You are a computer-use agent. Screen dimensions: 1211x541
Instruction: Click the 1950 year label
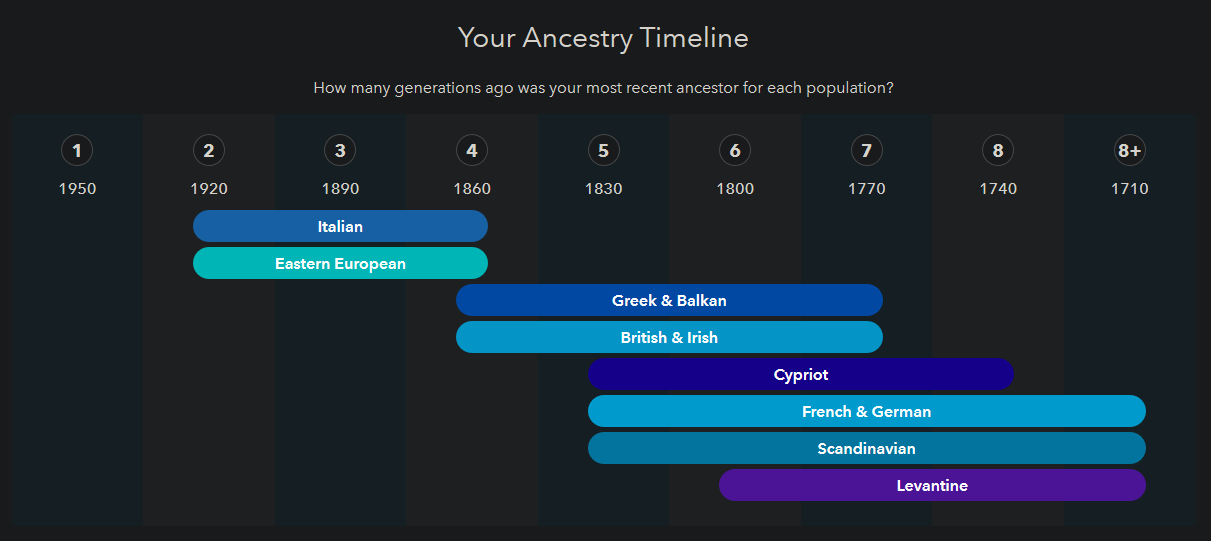[x=77, y=188]
